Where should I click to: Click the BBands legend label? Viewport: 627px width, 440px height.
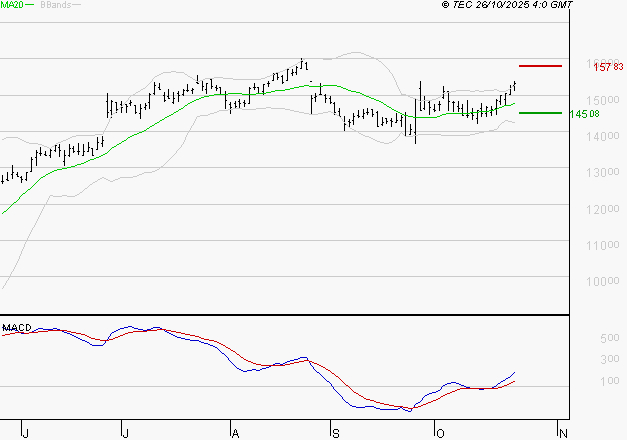(55, 5)
